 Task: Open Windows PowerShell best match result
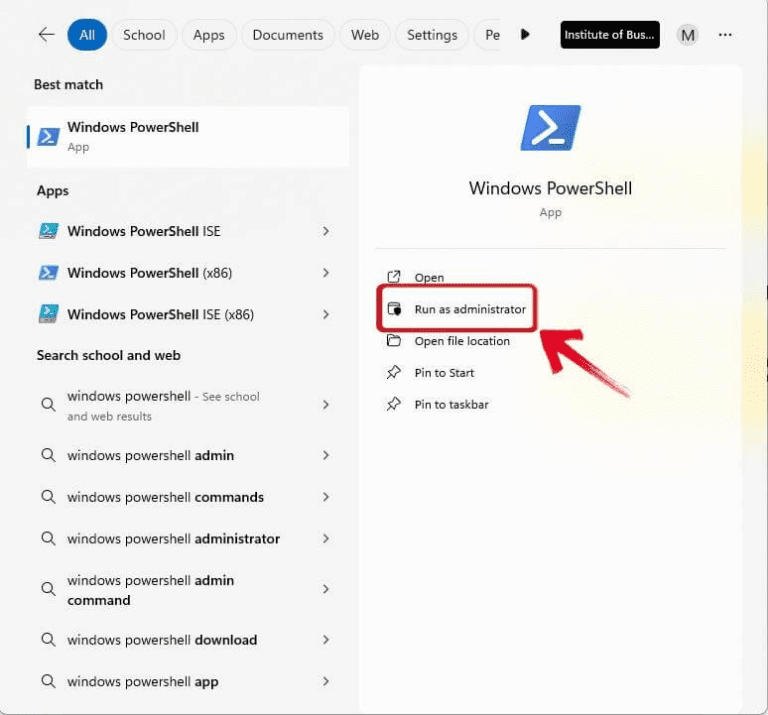click(x=188, y=137)
